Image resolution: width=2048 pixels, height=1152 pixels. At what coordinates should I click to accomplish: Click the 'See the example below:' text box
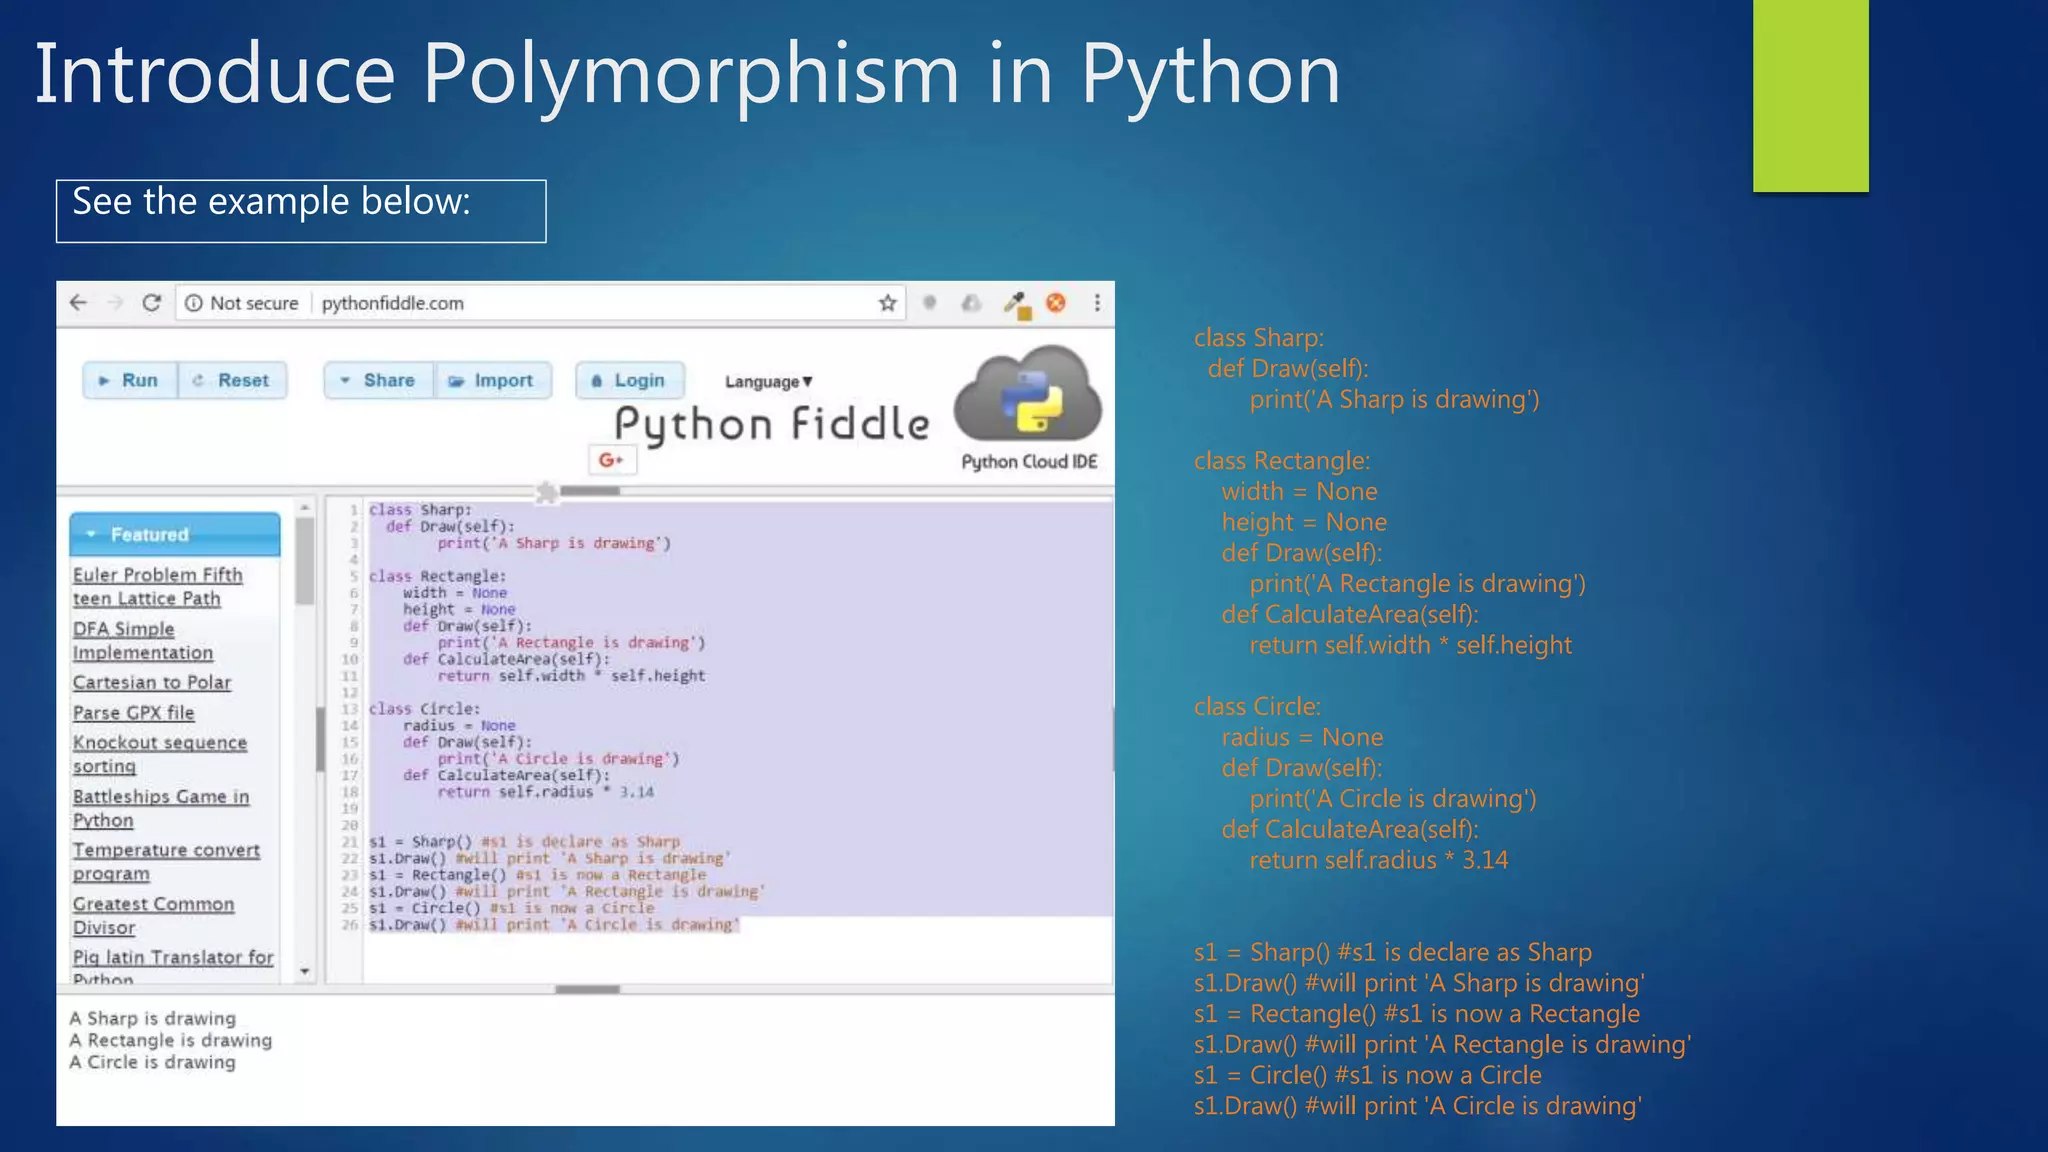301,211
